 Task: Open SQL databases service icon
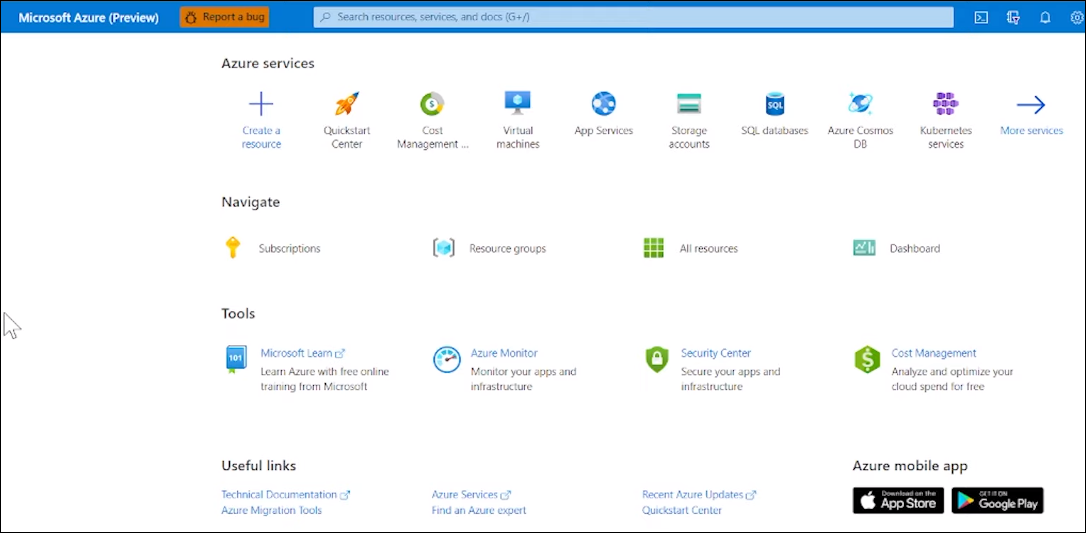point(774,104)
